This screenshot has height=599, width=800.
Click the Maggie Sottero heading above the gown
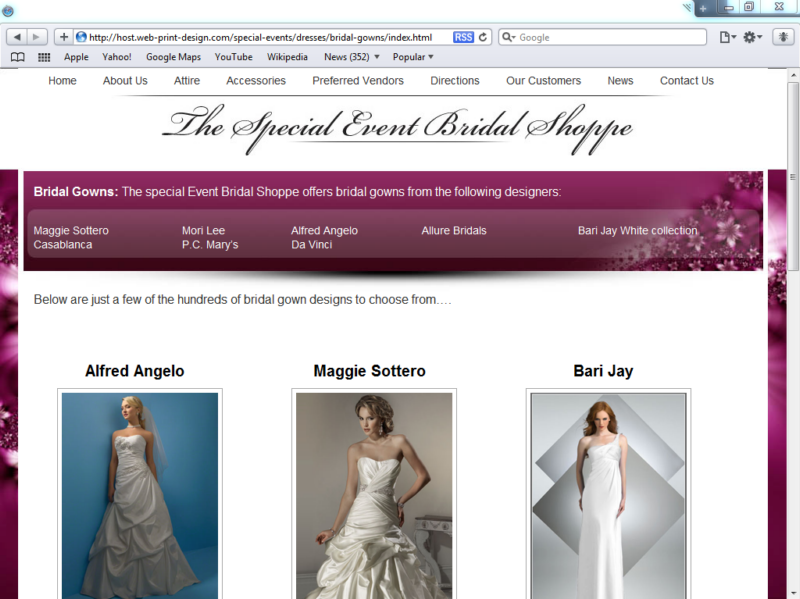pyautogui.click(x=369, y=371)
